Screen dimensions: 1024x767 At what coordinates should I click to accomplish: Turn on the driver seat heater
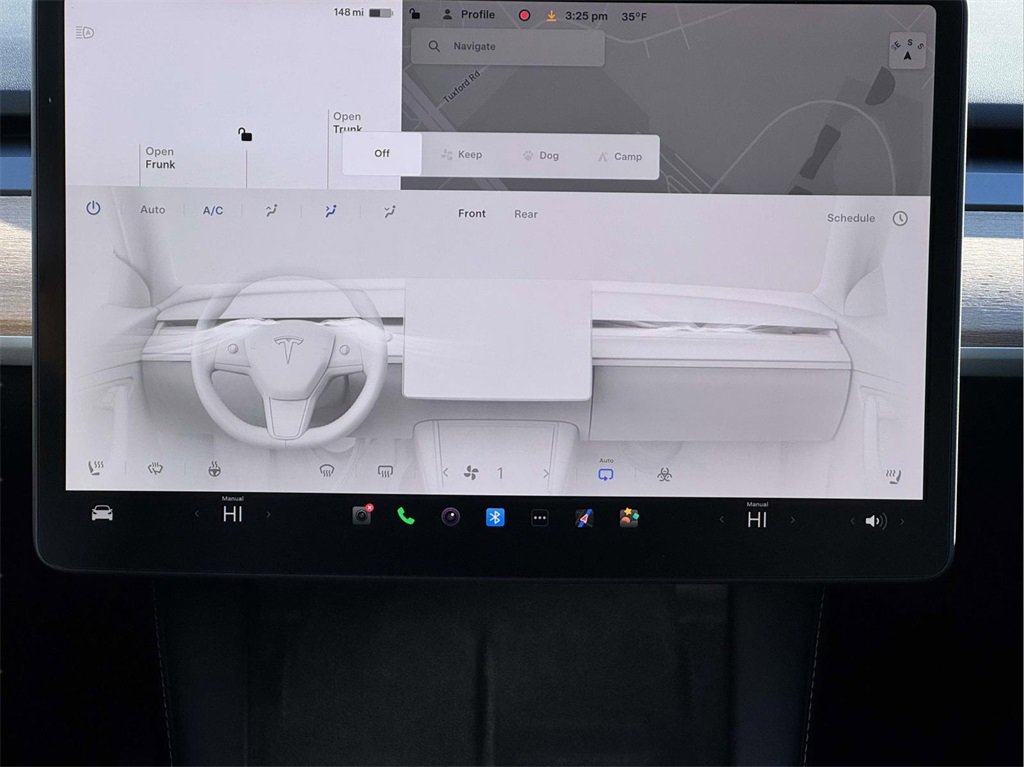point(96,469)
